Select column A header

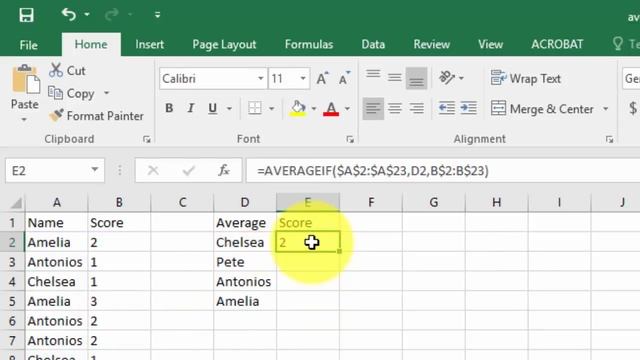[x=57, y=202]
